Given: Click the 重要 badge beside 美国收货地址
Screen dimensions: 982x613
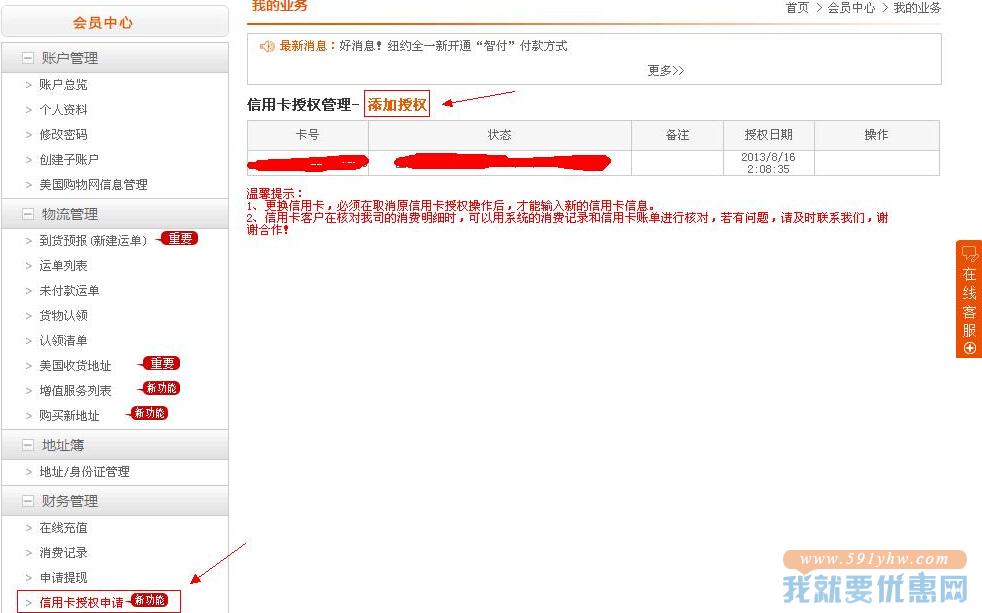Looking at the screenshot, I should [161, 363].
